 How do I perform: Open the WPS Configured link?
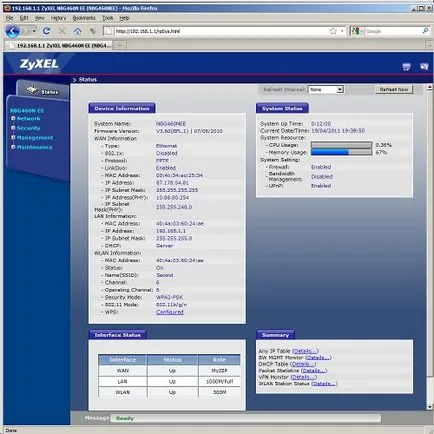click(x=170, y=312)
